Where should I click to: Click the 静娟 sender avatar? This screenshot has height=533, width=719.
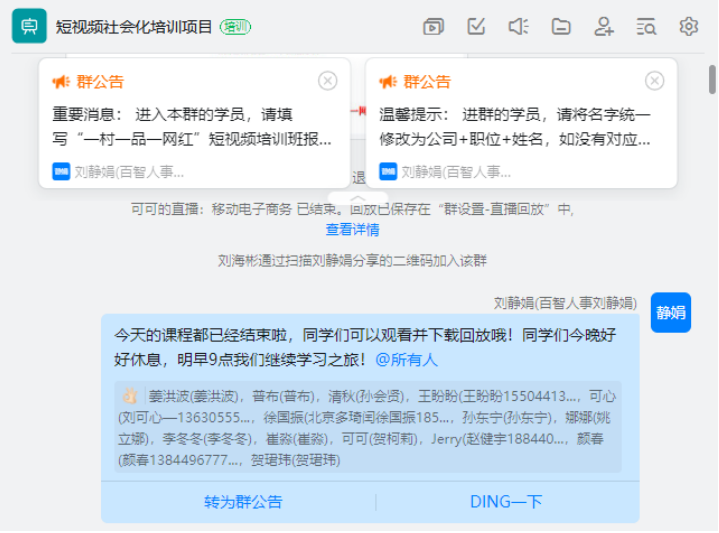pyautogui.click(x=670, y=312)
